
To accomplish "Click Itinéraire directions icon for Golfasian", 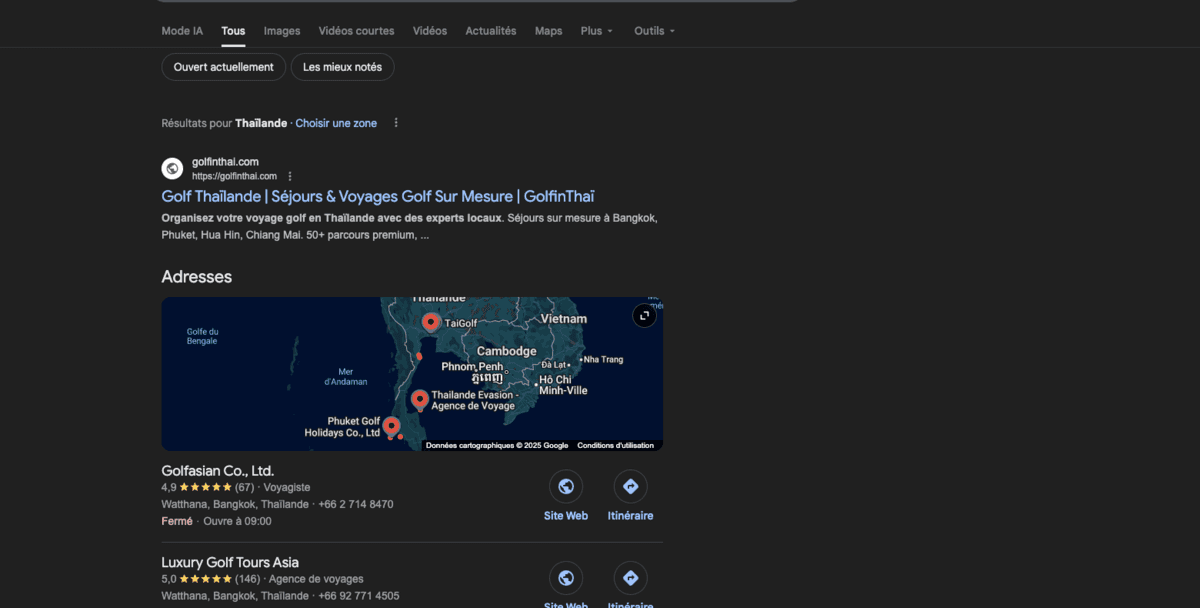I will pyautogui.click(x=630, y=487).
